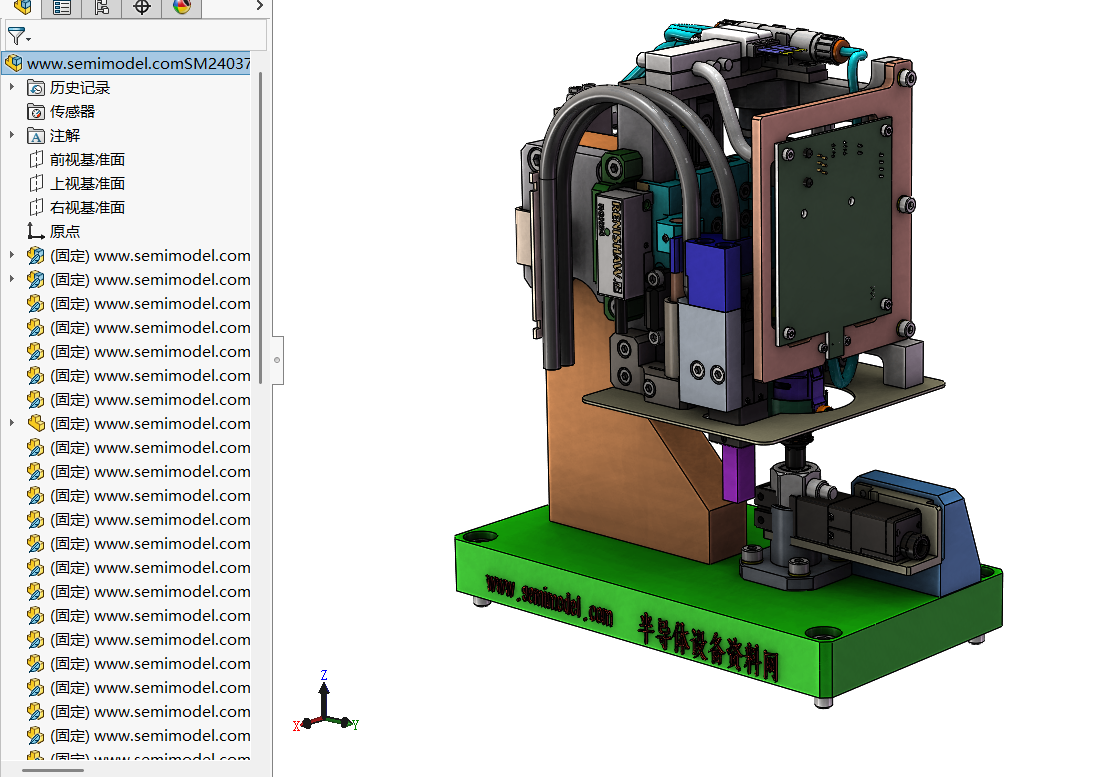Image resolution: width=1120 pixels, height=777 pixels.
Task: Switch to the PropertyManager tab
Action: coord(62,7)
